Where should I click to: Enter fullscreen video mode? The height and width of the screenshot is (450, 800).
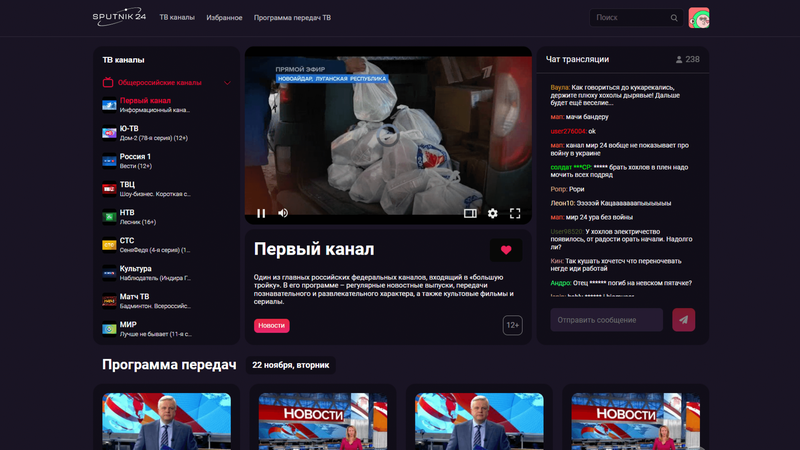point(515,213)
